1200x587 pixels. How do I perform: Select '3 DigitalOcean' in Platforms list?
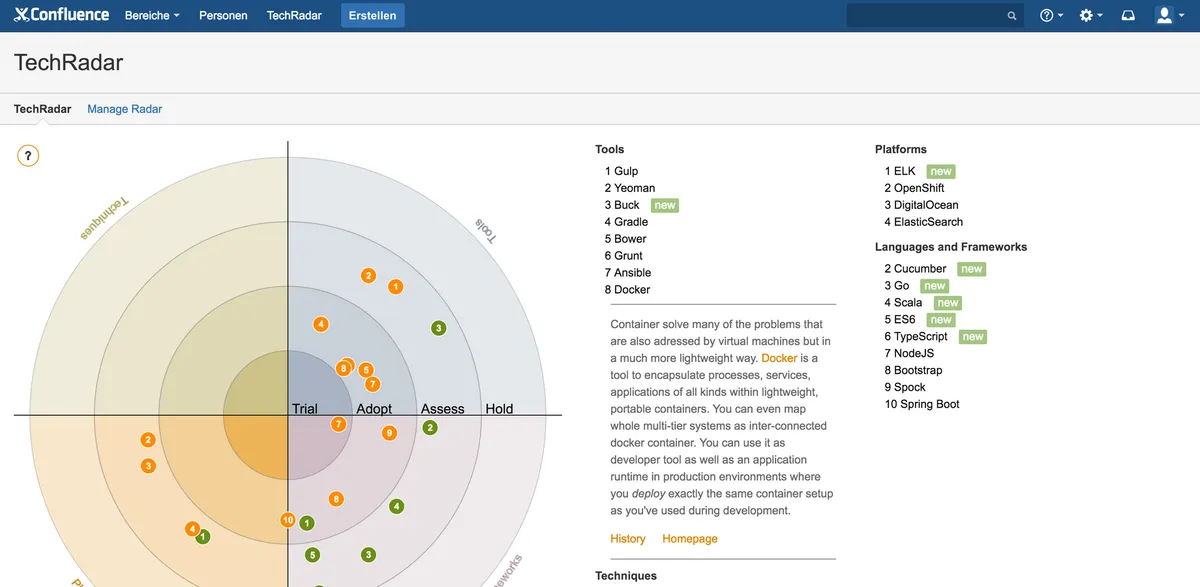coord(921,205)
